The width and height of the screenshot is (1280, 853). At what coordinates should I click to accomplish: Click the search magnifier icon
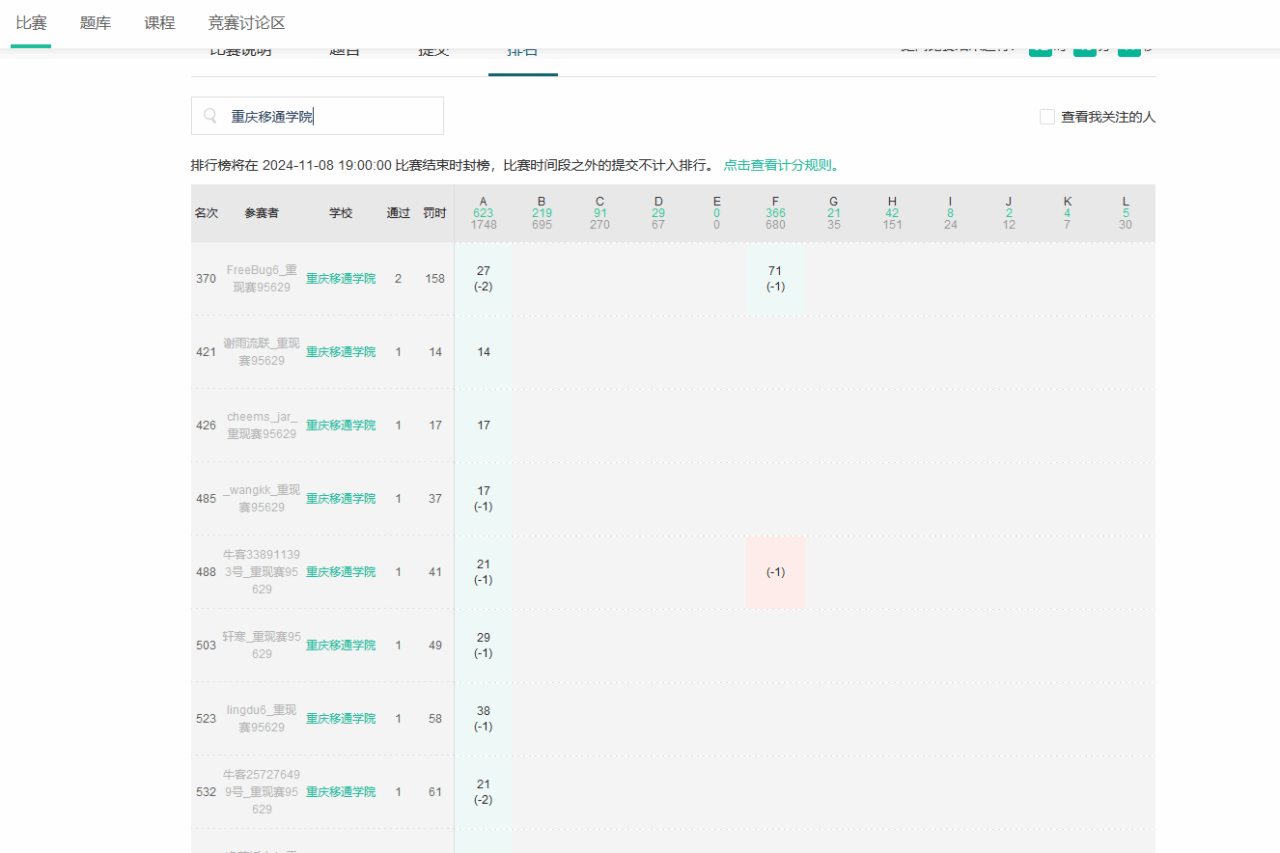point(210,116)
